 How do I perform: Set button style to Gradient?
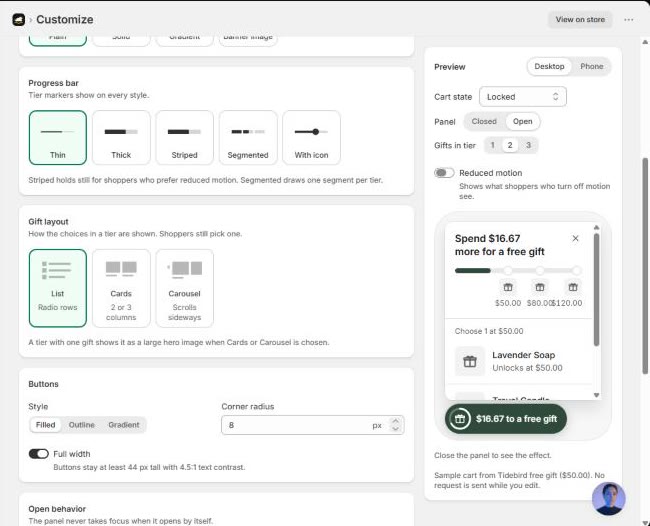[124, 425]
